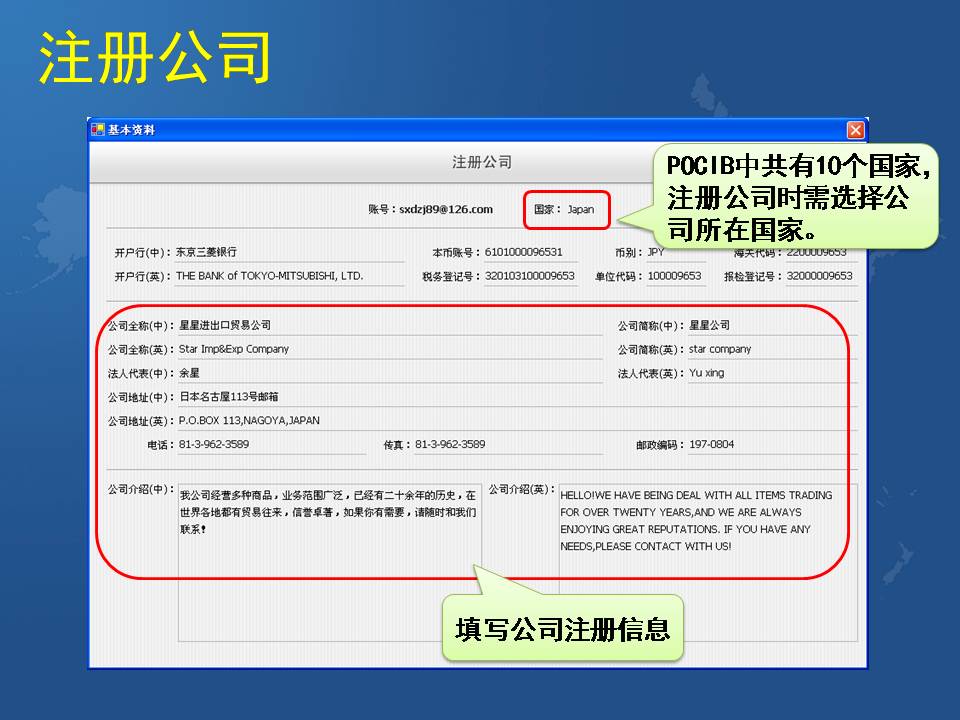The width and height of the screenshot is (960, 720).
Task: Click the 开户行(英) bank name field
Action: click(x=288, y=276)
